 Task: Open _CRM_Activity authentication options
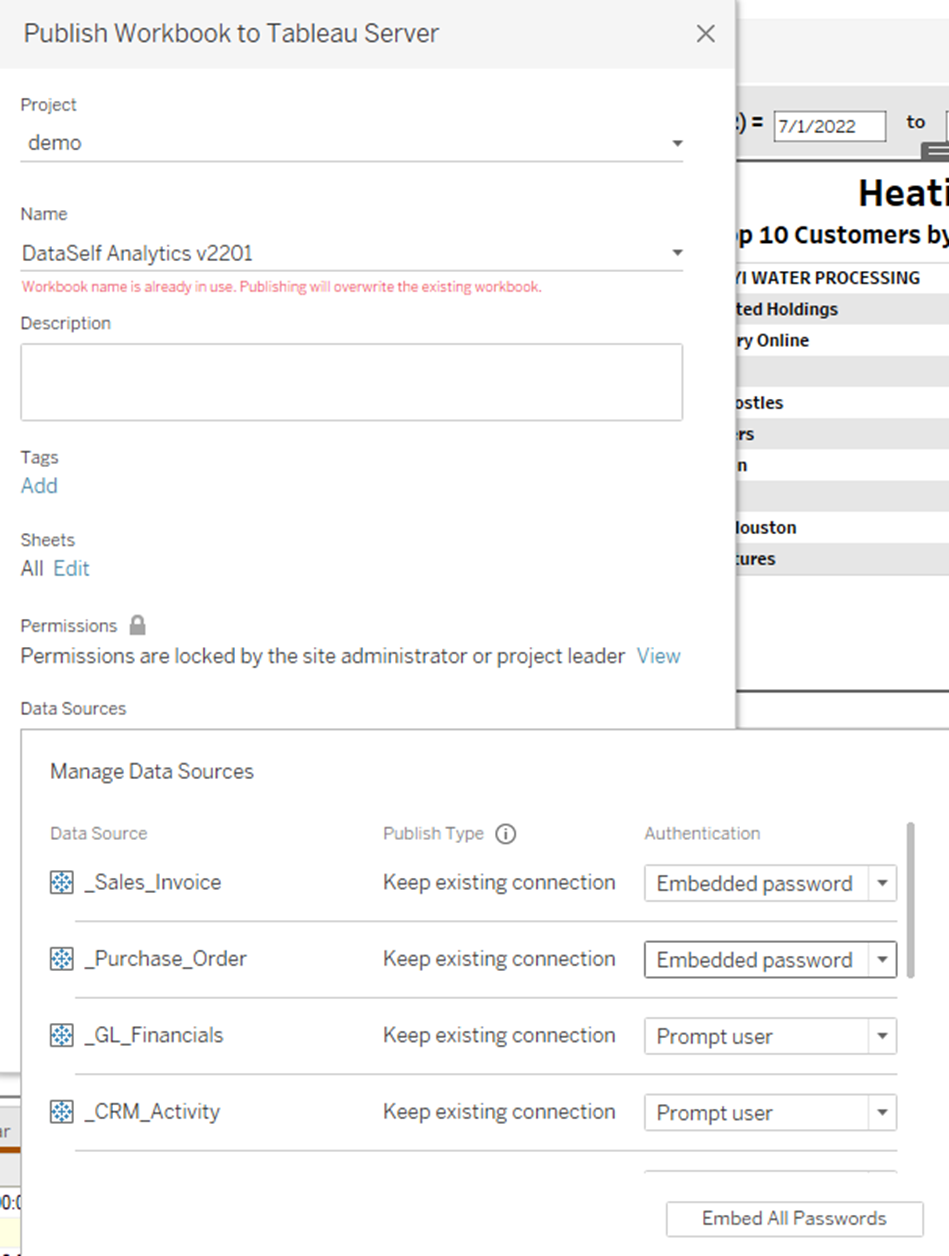point(883,1112)
